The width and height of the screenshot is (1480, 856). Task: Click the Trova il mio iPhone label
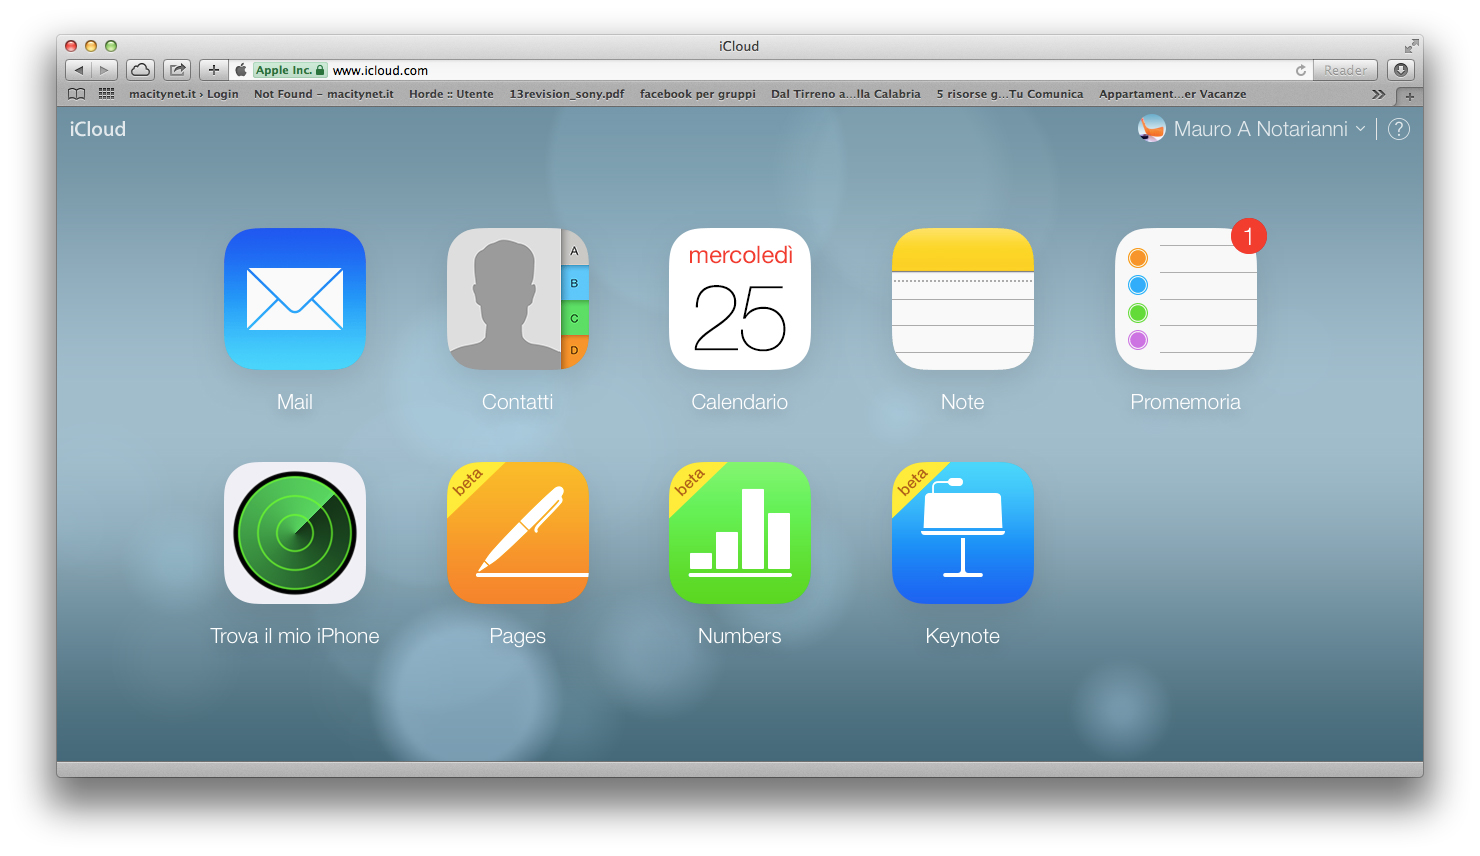[295, 636]
